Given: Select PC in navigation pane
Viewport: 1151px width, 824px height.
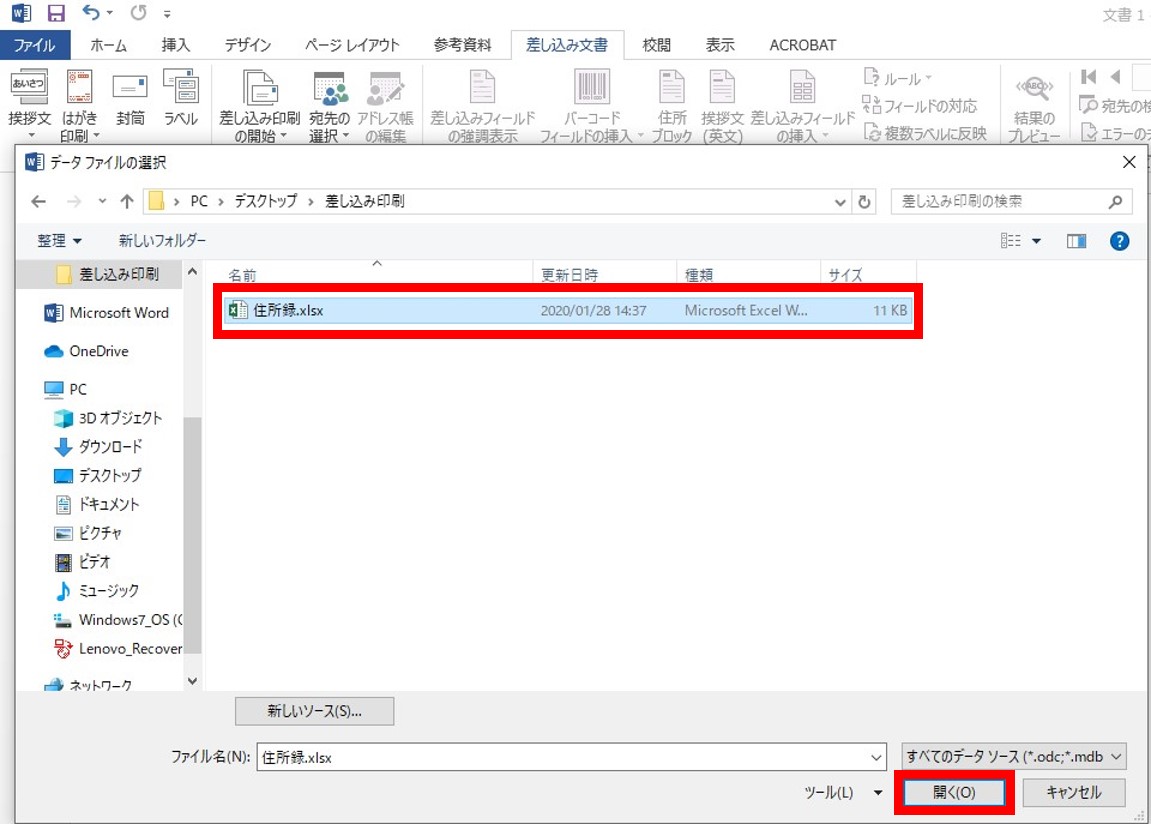Looking at the screenshot, I should tap(65, 390).
